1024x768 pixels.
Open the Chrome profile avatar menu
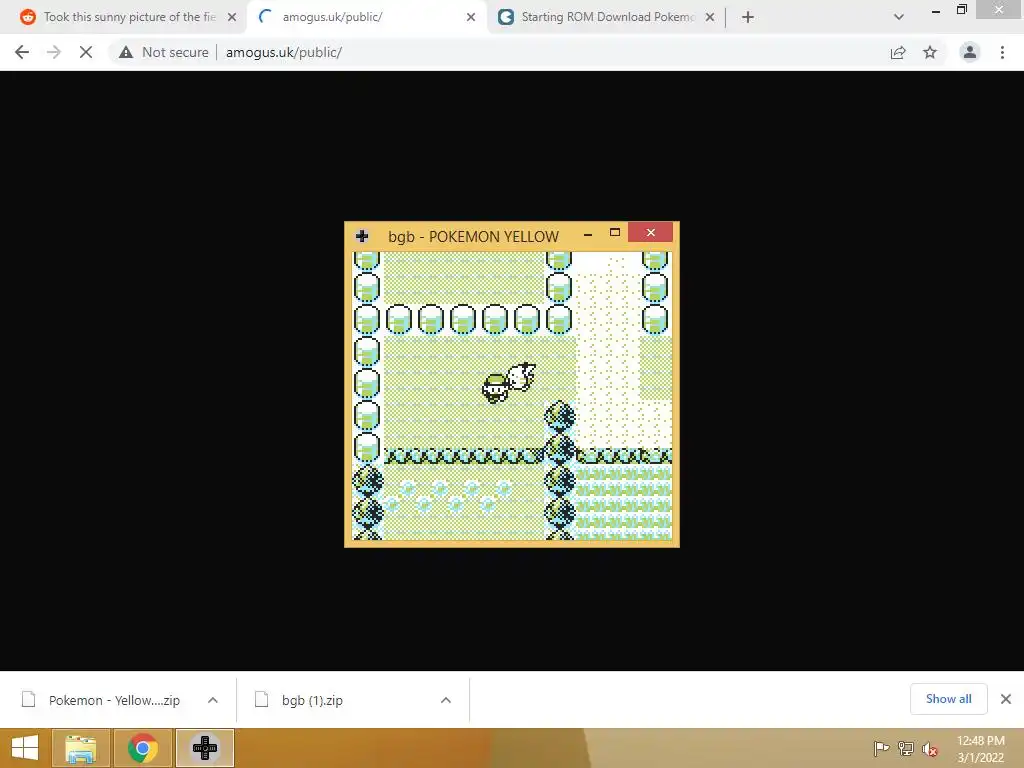pos(970,52)
